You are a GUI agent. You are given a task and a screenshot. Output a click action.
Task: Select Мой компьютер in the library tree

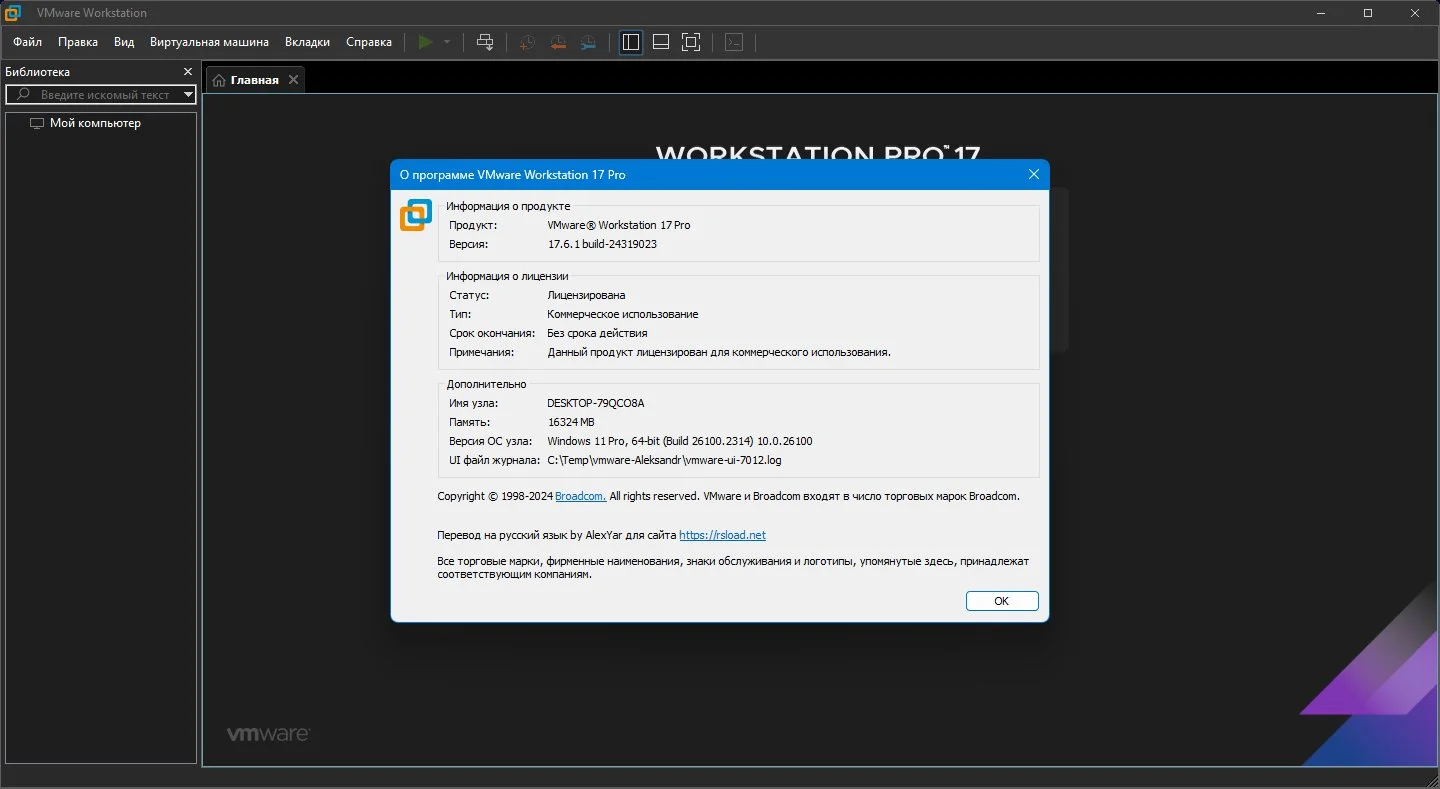tap(95, 123)
